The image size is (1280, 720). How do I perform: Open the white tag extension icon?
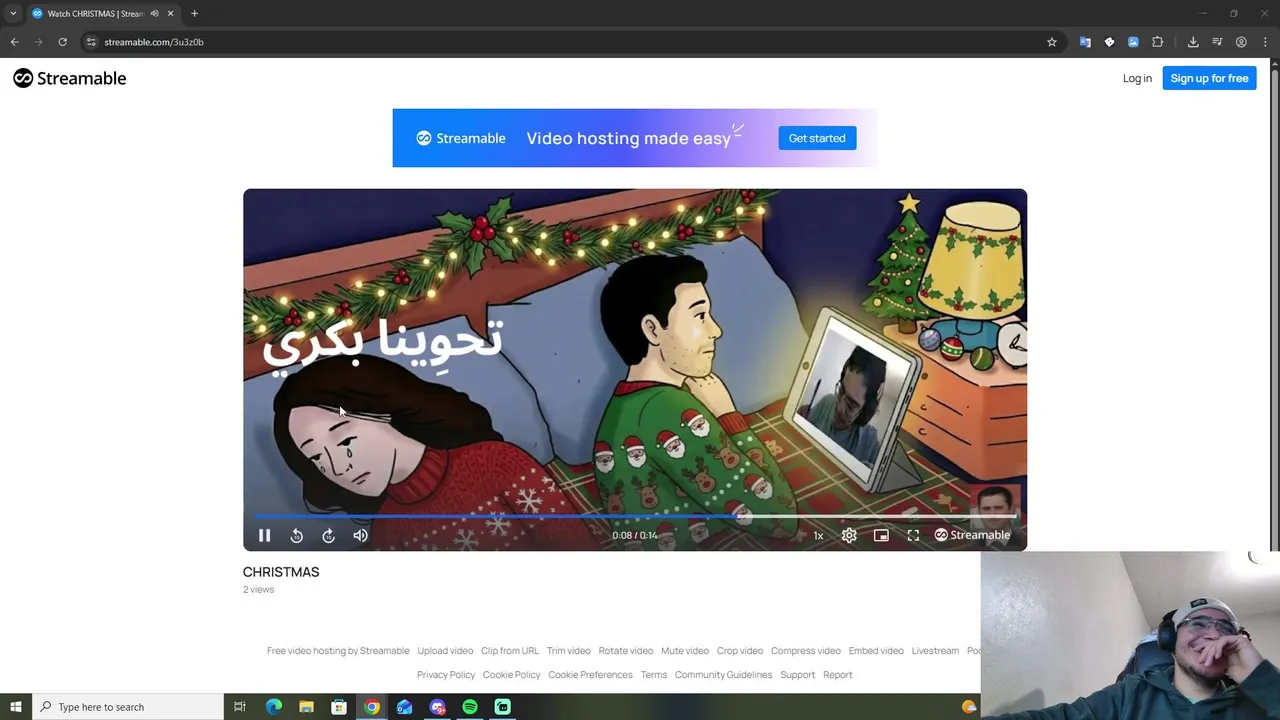1109,42
